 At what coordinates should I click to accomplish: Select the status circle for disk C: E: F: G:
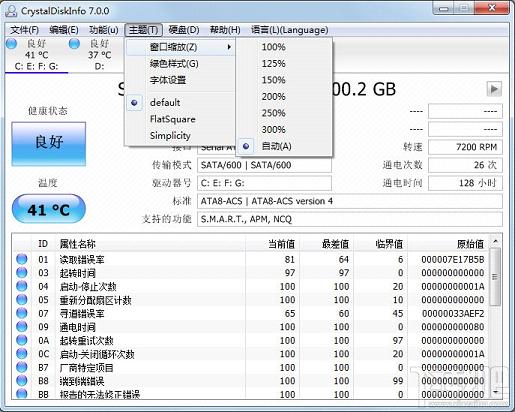point(11,44)
